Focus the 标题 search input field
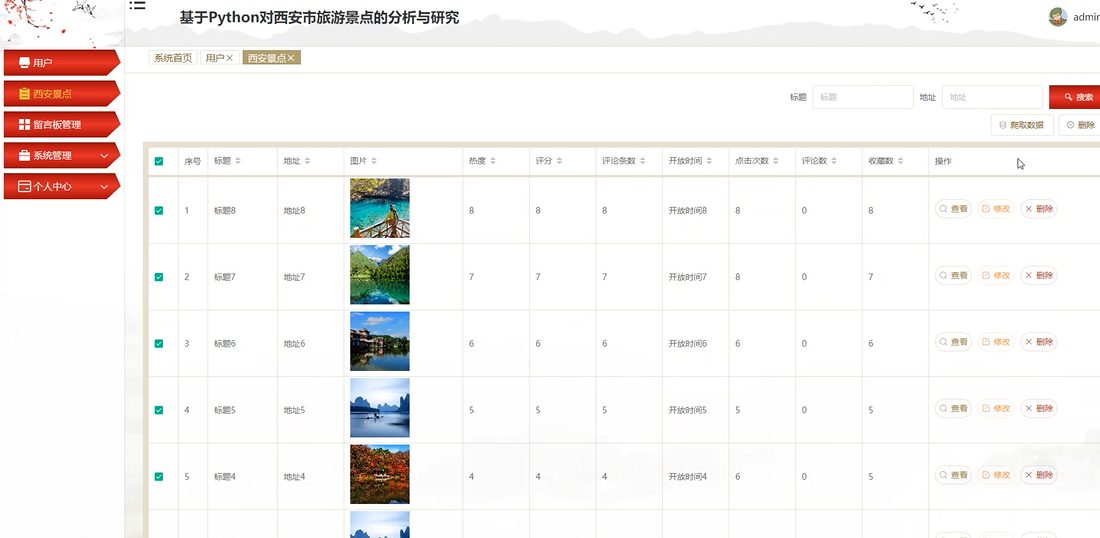 tap(863, 97)
